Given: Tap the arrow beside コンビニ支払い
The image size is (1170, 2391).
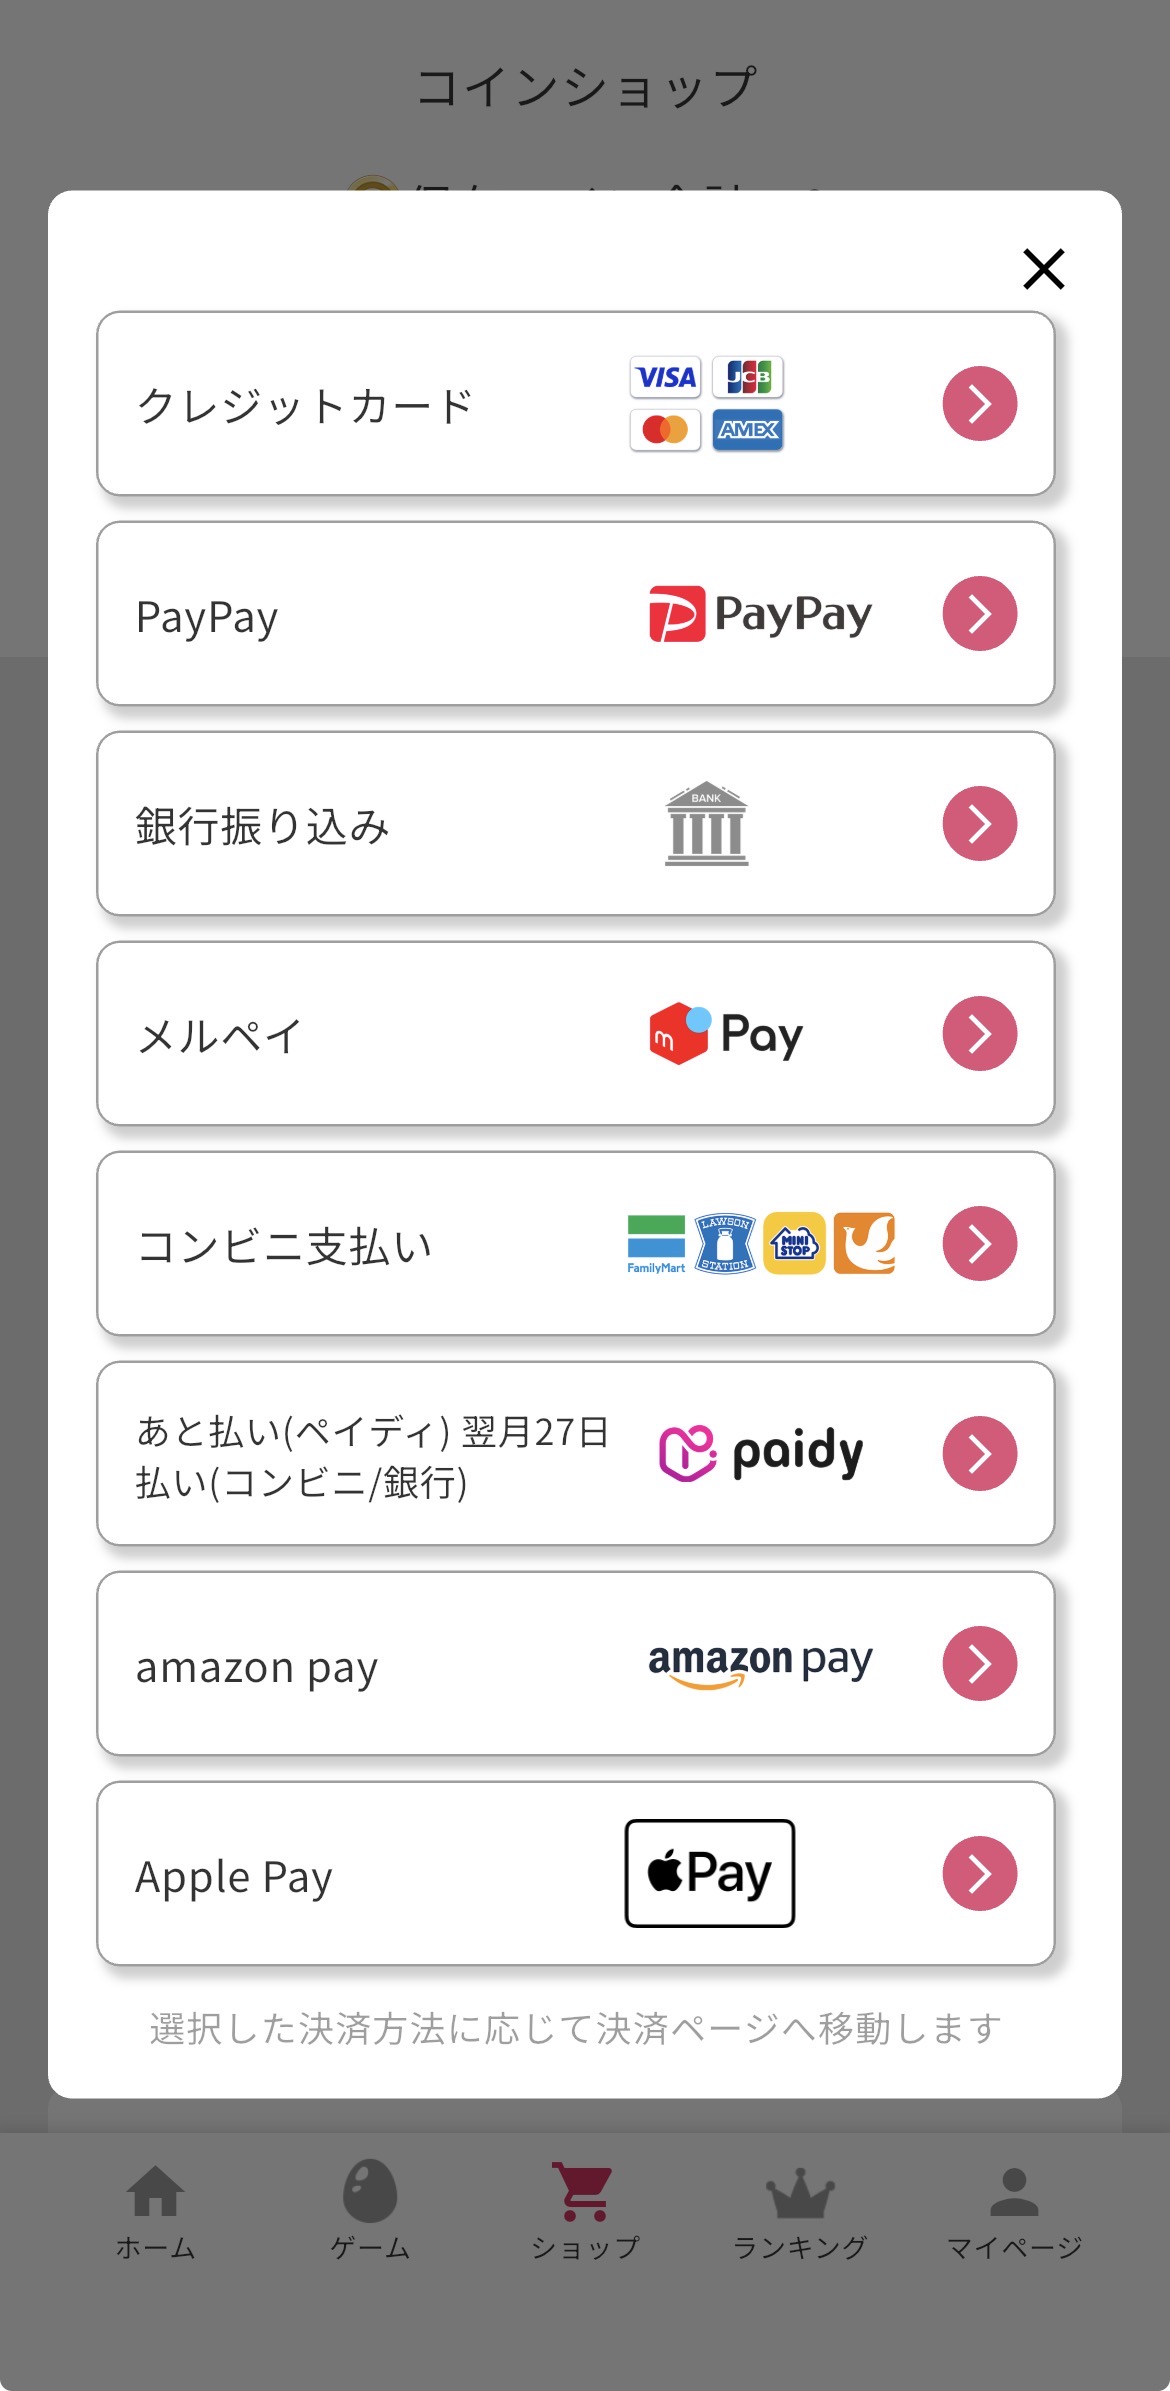Looking at the screenshot, I should click(x=979, y=1244).
